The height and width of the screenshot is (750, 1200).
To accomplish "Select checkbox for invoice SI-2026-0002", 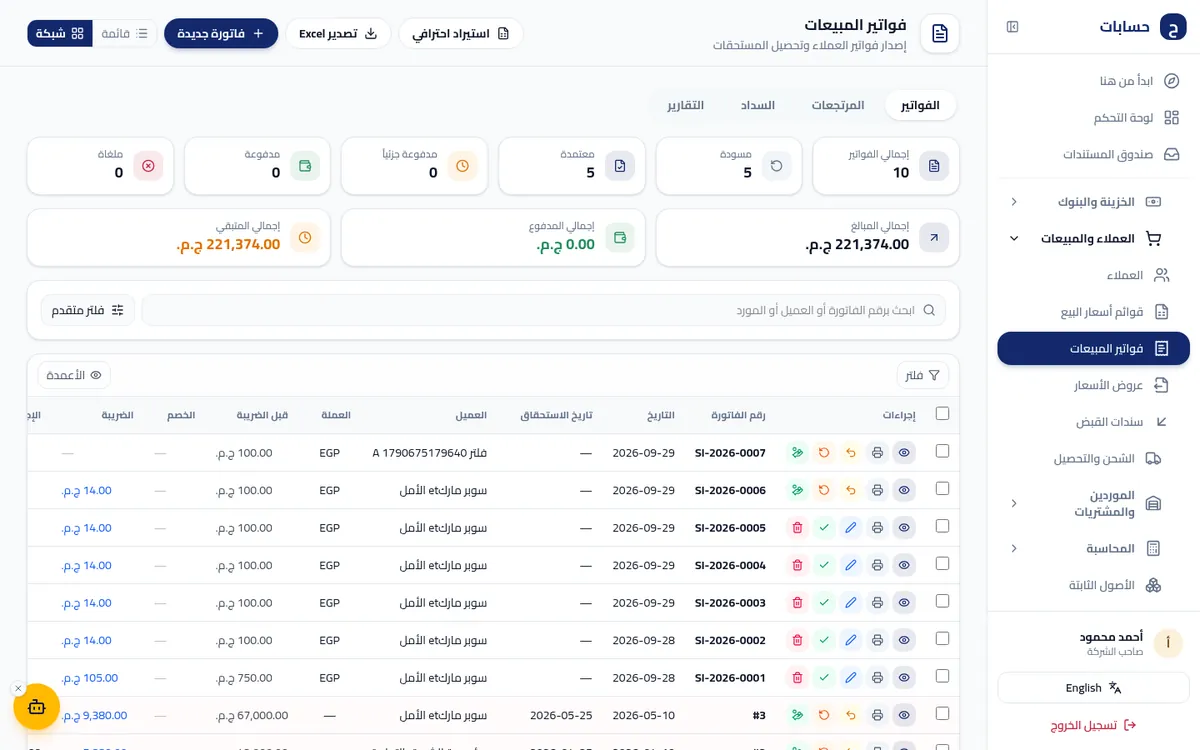I will [942, 638].
